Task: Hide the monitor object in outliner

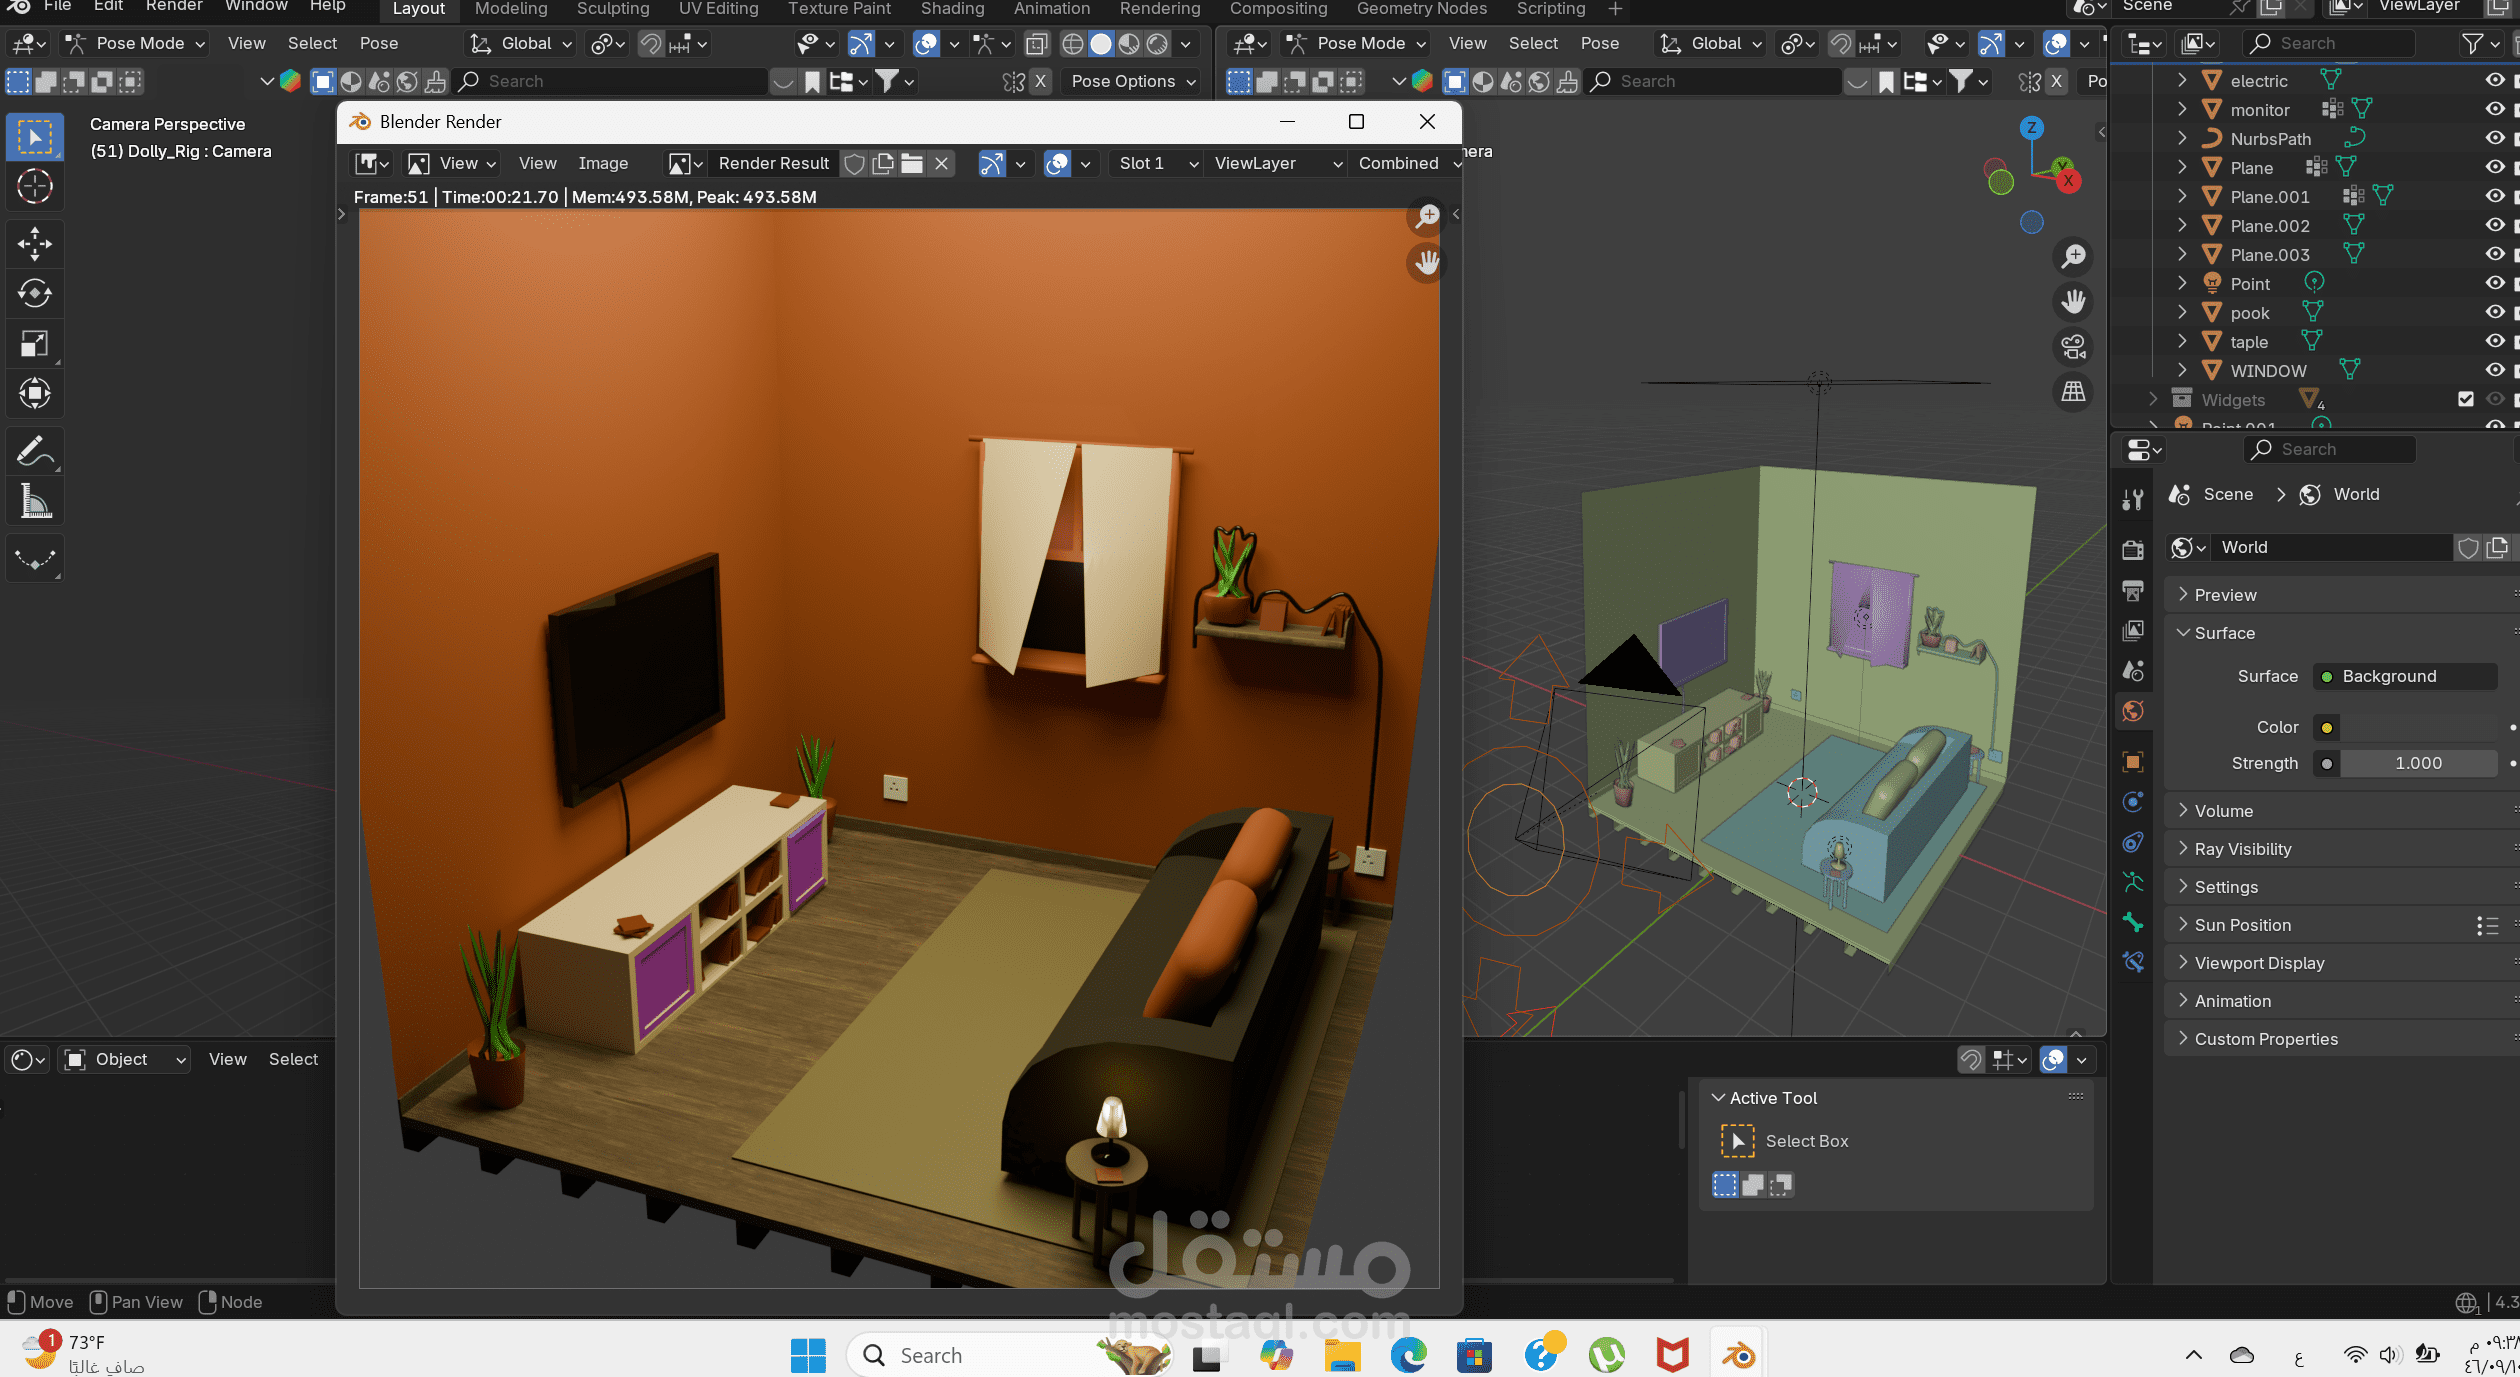Action: click(2494, 109)
